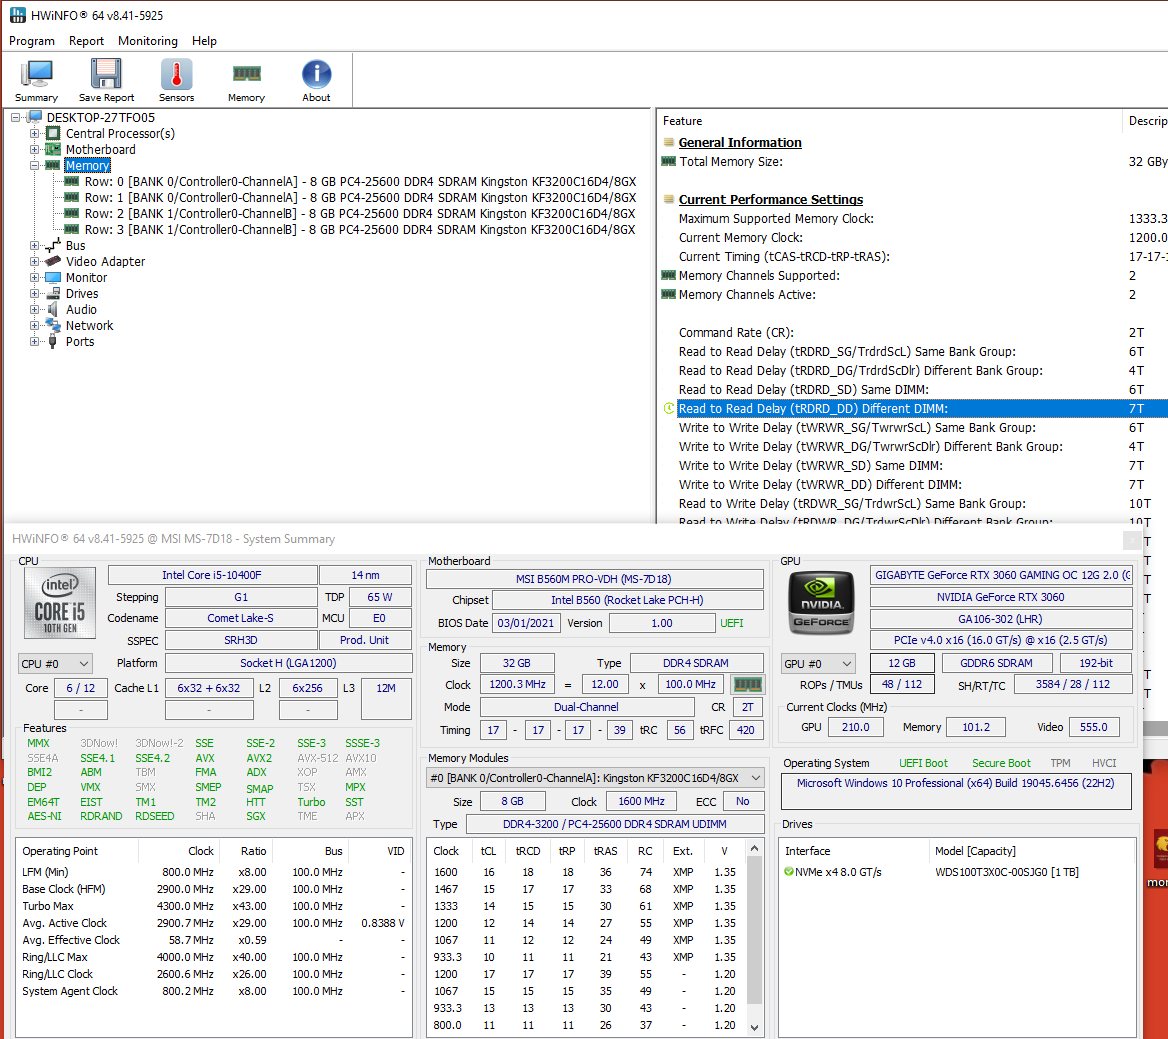This screenshot has height=1039, width=1168.
Task: Open the memory module selector dropdown
Action: coord(595,778)
